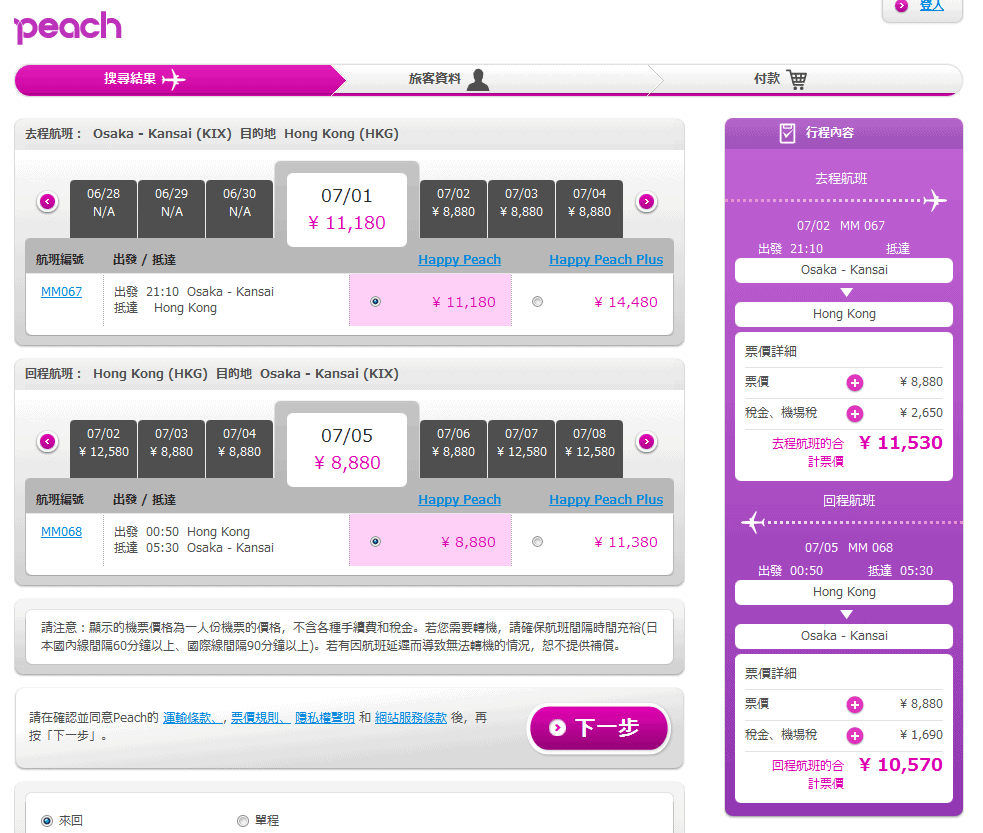Select Happy Peach Plus ¥14,480 for MM067
Viewport: 983px width, 833px height.
[538, 302]
